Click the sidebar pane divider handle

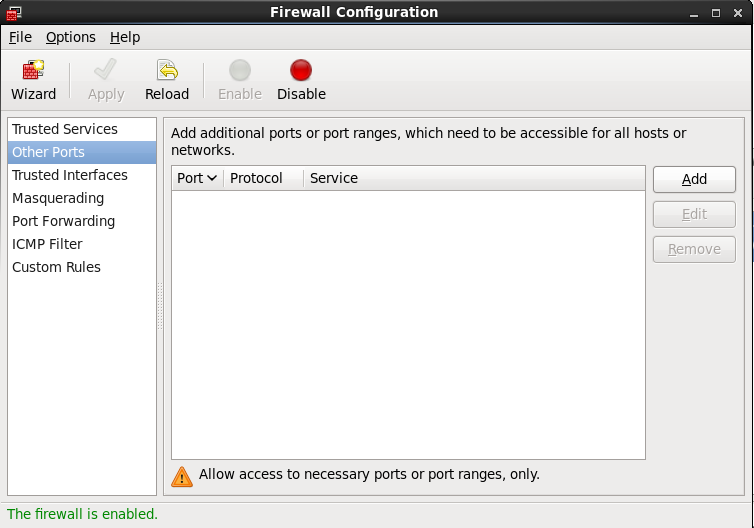pos(160,306)
